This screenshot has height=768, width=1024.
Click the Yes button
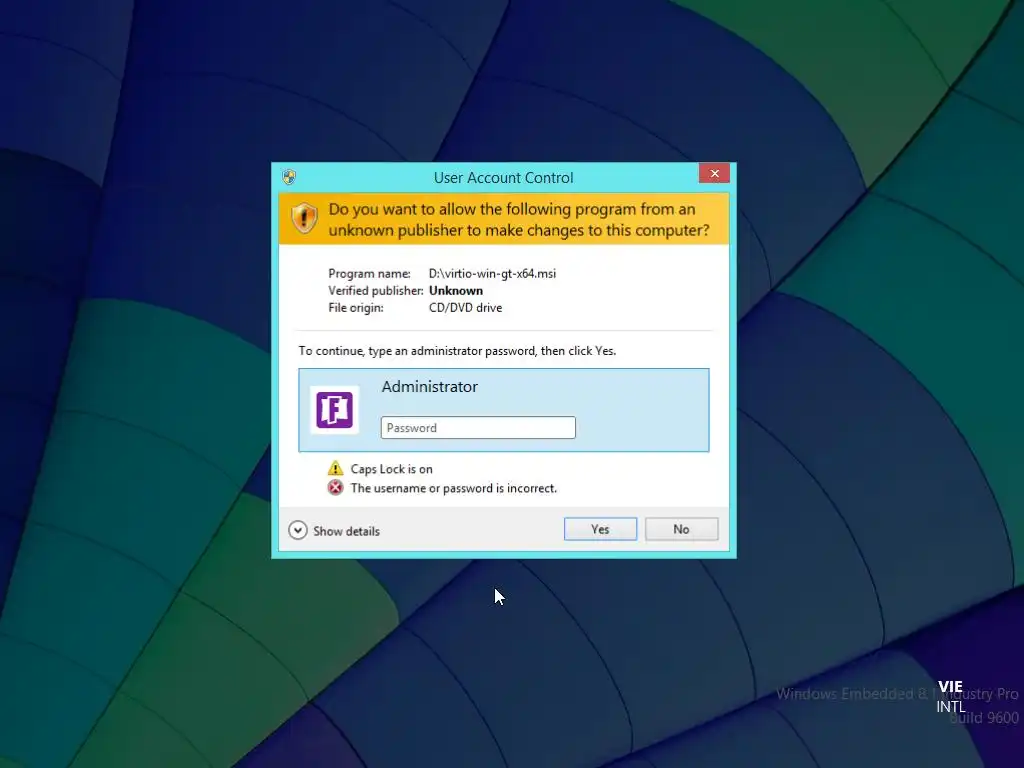[x=600, y=529]
